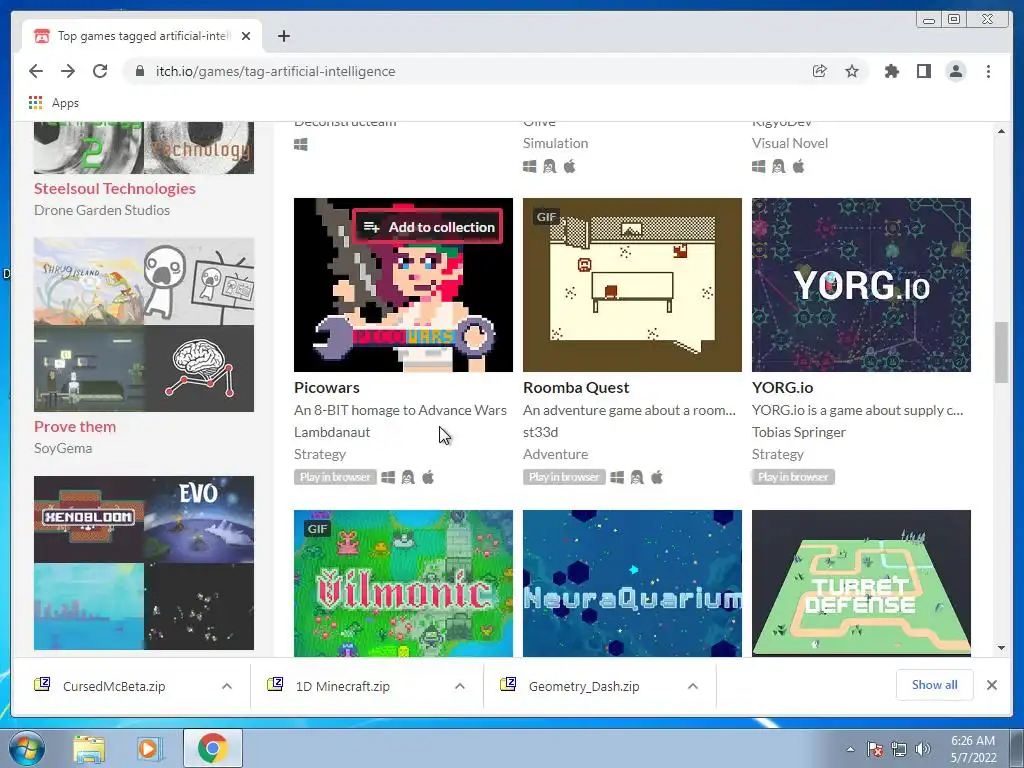View site information via the lock icon

(139, 71)
